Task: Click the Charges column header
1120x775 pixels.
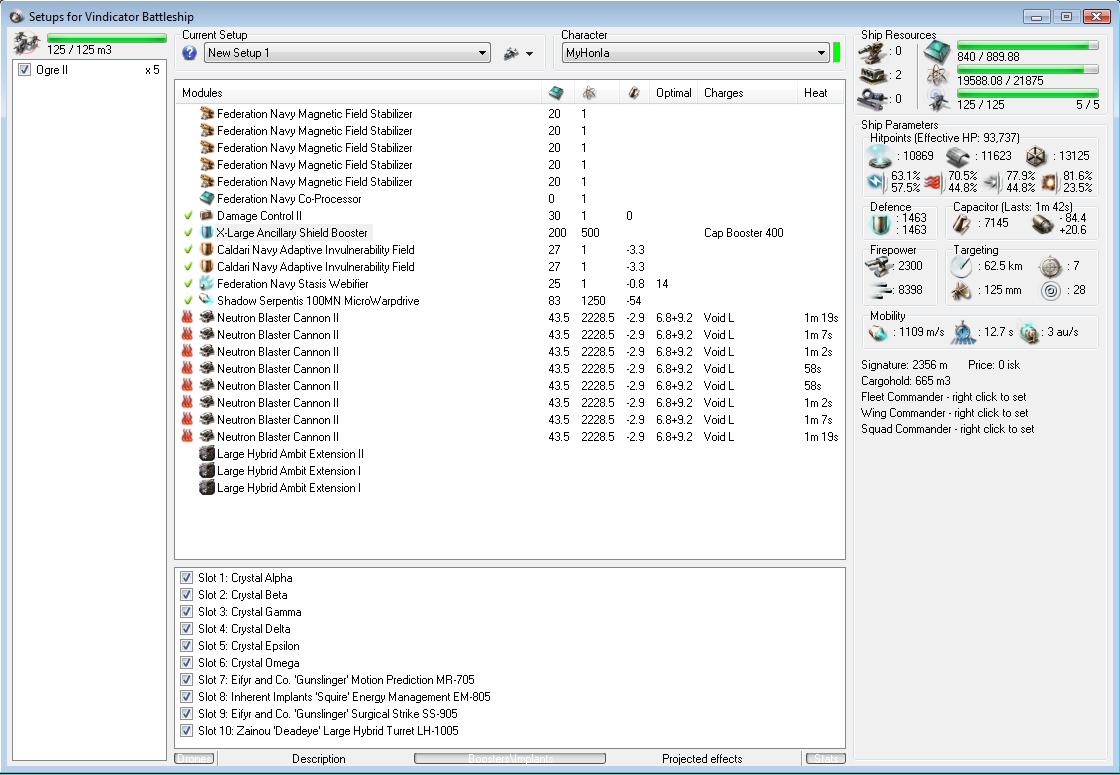Action: coord(747,93)
